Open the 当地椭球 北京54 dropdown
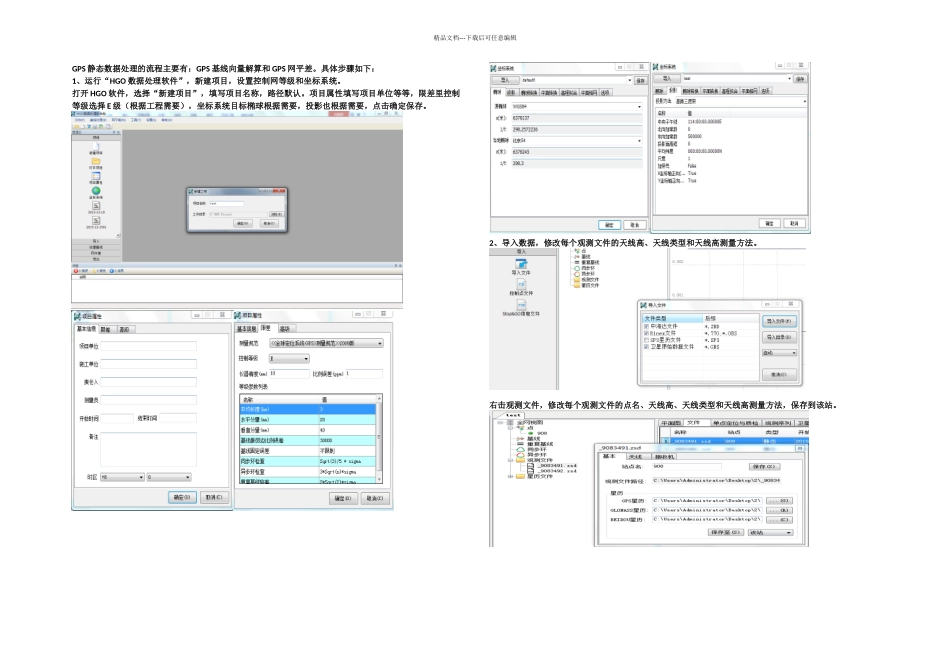Screen dimensions: 950x672 (x=576, y=141)
